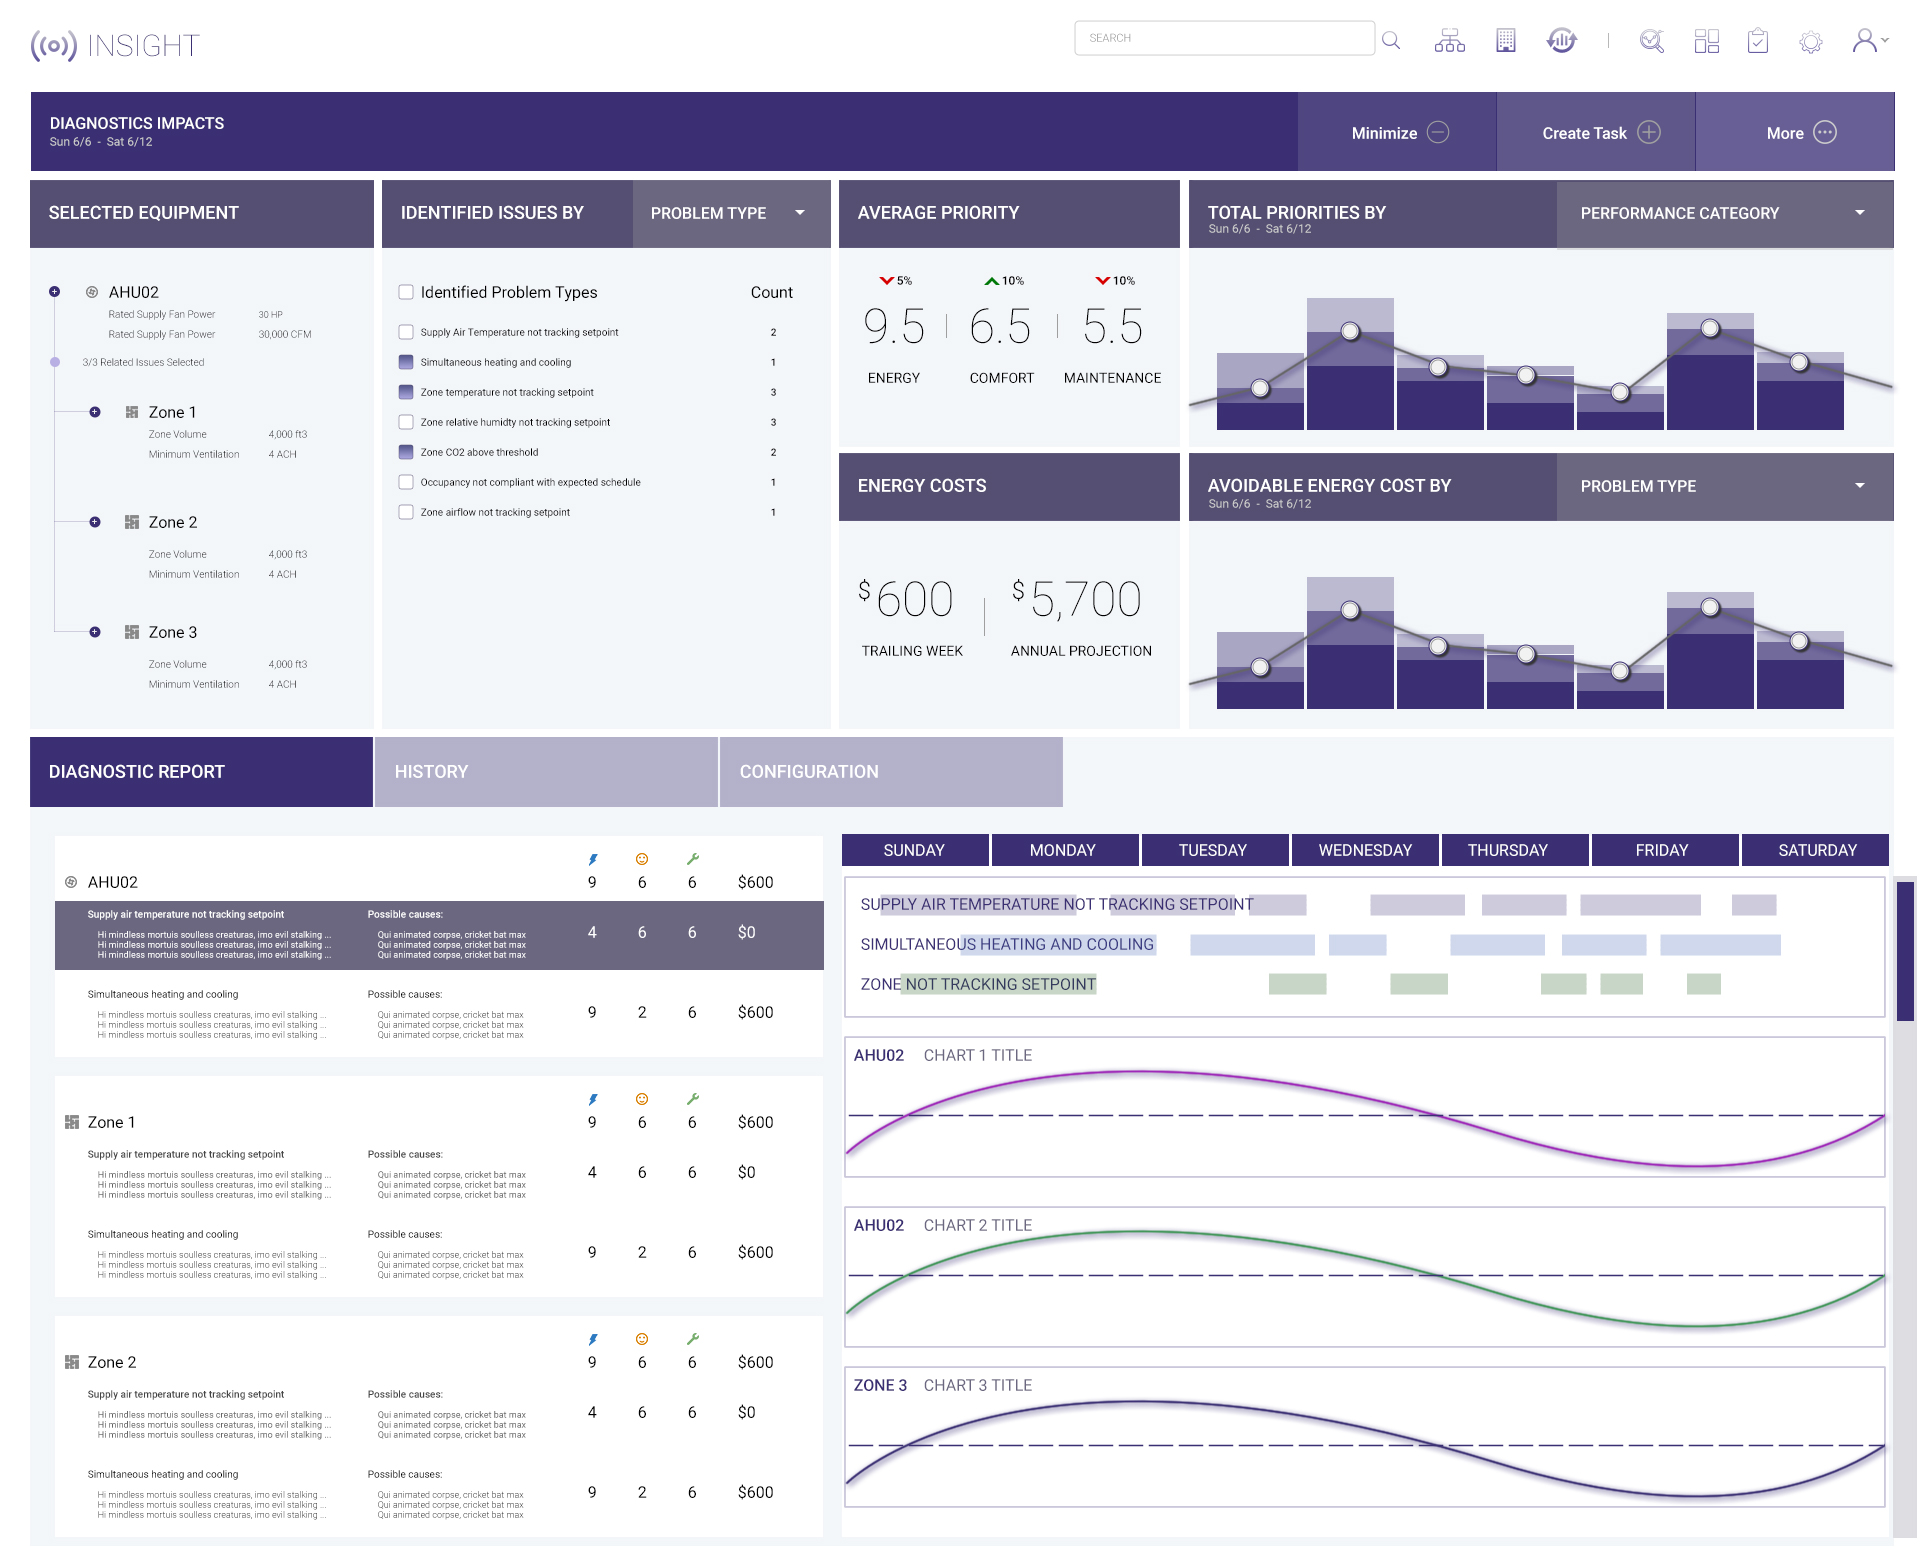Image resolution: width=1920 pixels, height=1548 pixels.
Task: Click the Create Task button
Action: [x=1599, y=133]
